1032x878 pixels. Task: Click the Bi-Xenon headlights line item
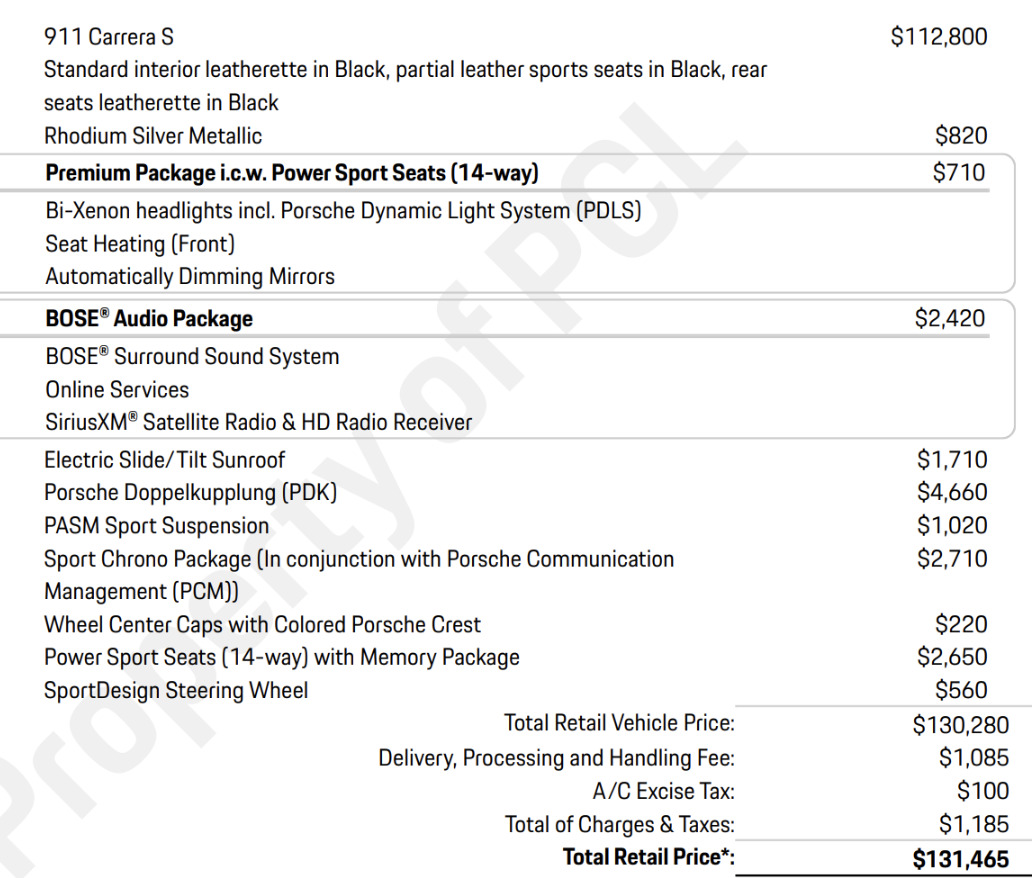click(343, 211)
